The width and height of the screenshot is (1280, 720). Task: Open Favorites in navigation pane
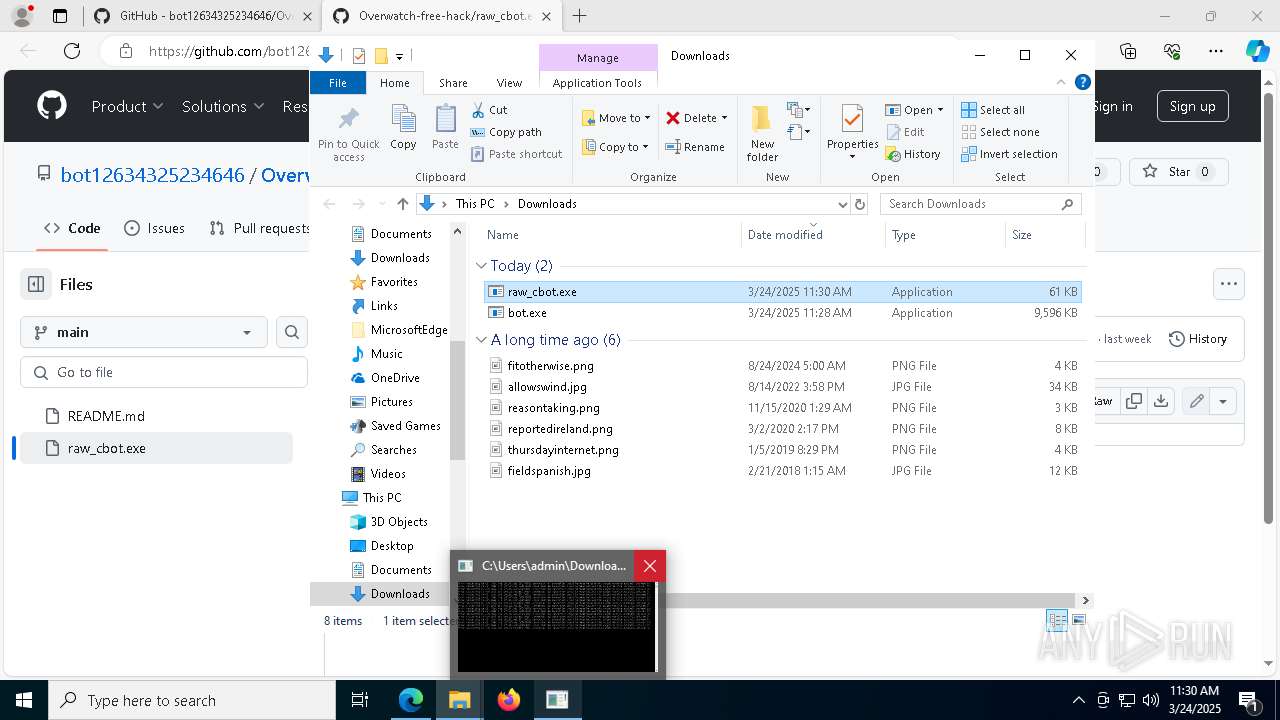pos(394,282)
